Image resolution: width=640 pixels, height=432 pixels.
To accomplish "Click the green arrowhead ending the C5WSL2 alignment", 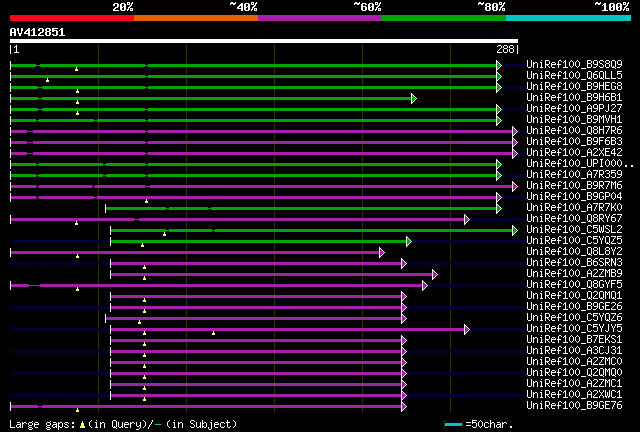I will click(515, 231).
